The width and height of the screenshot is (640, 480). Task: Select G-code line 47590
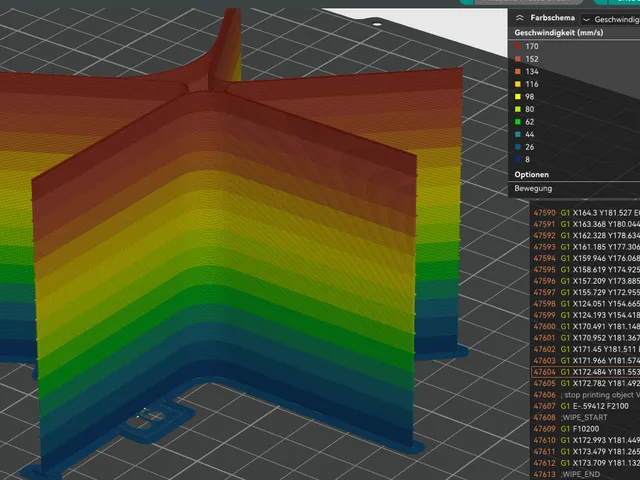coord(586,213)
